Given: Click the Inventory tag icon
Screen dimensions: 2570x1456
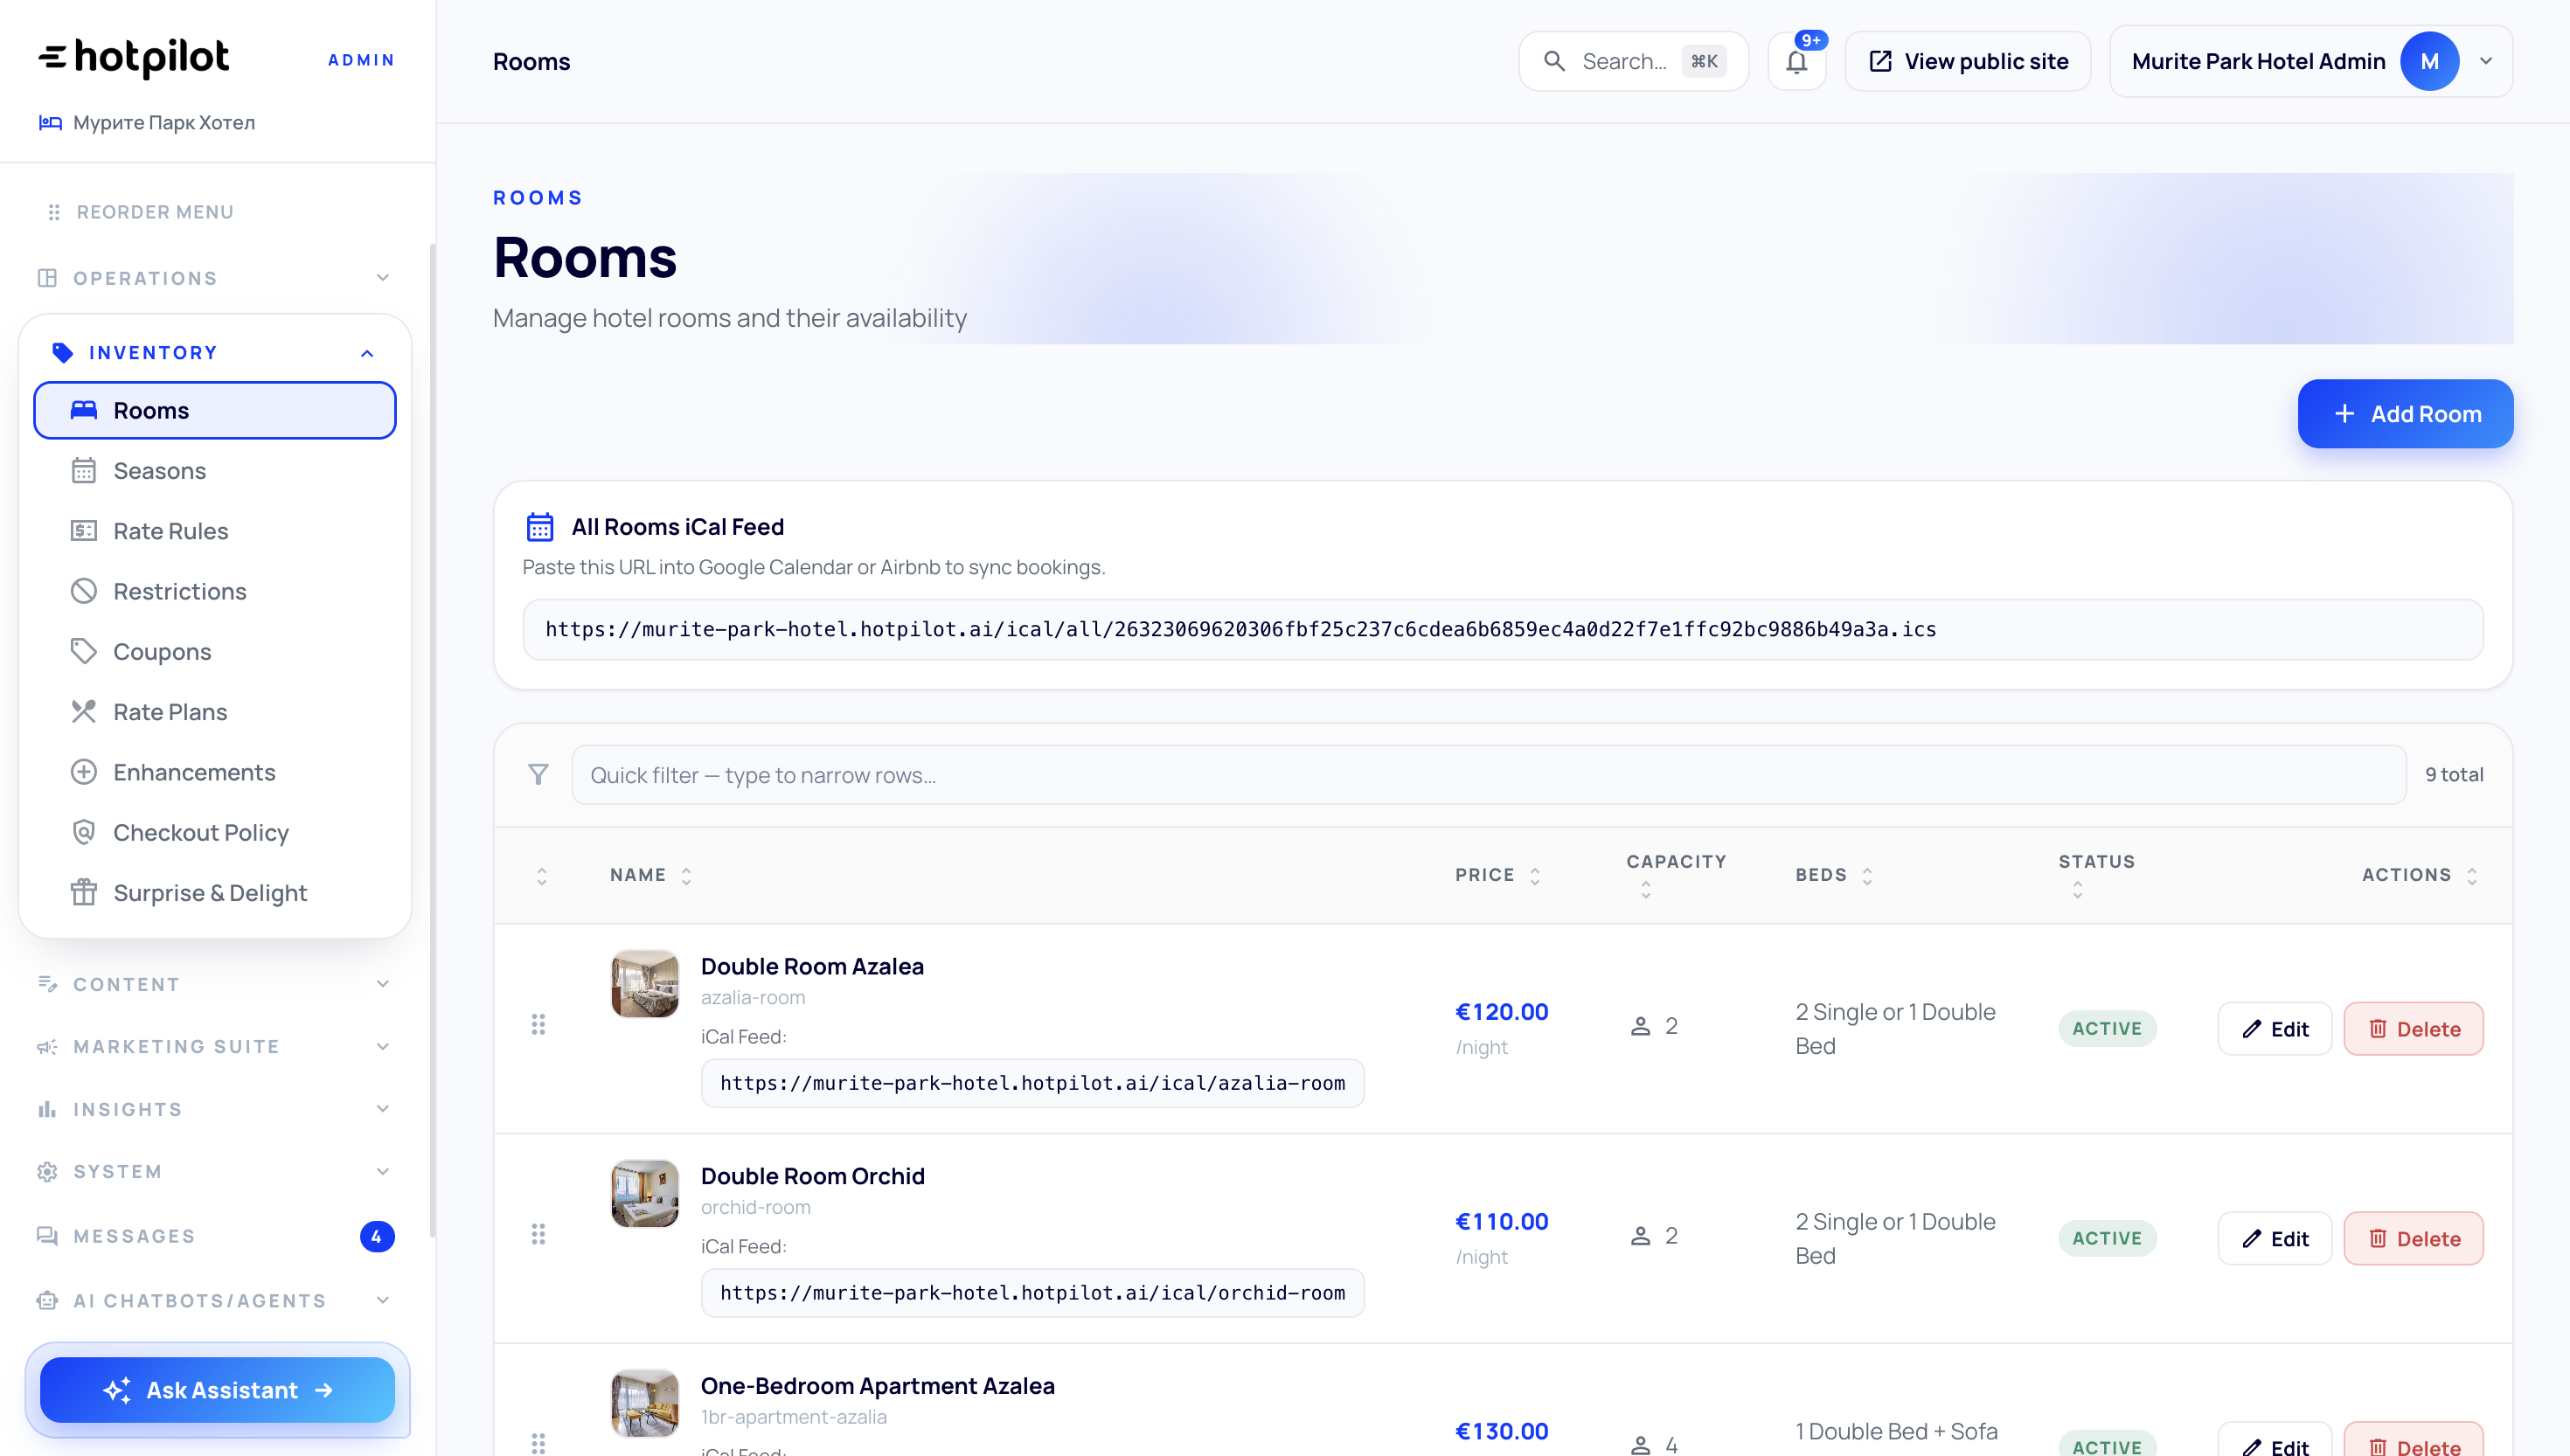Looking at the screenshot, I should click(62, 352).
